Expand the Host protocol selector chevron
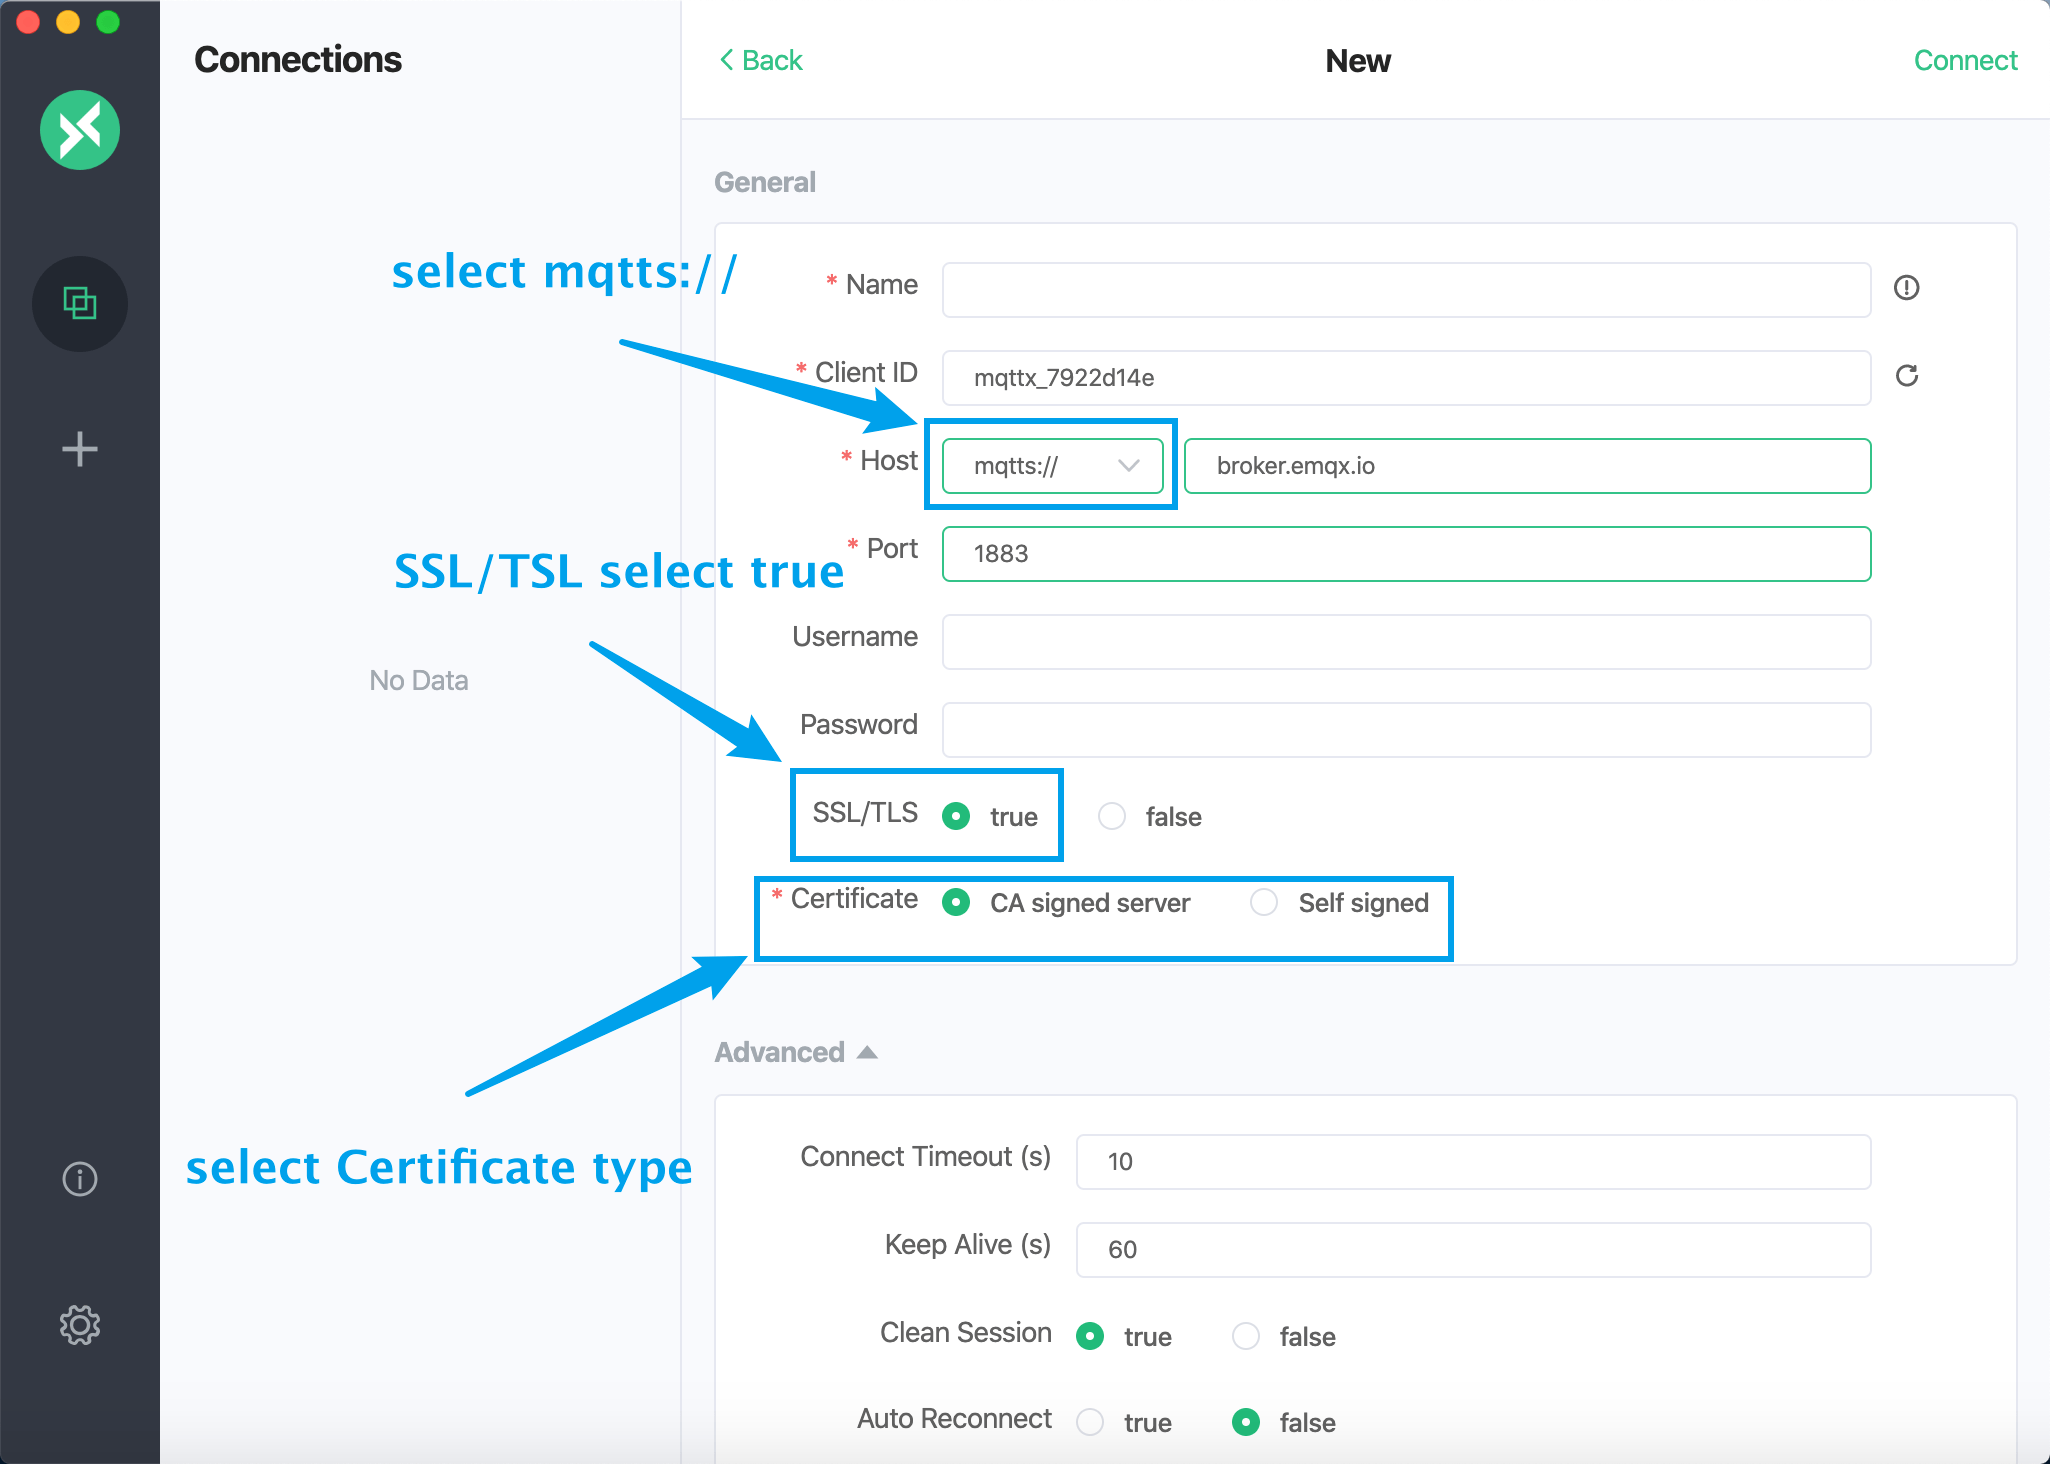 pos(1130,465)
